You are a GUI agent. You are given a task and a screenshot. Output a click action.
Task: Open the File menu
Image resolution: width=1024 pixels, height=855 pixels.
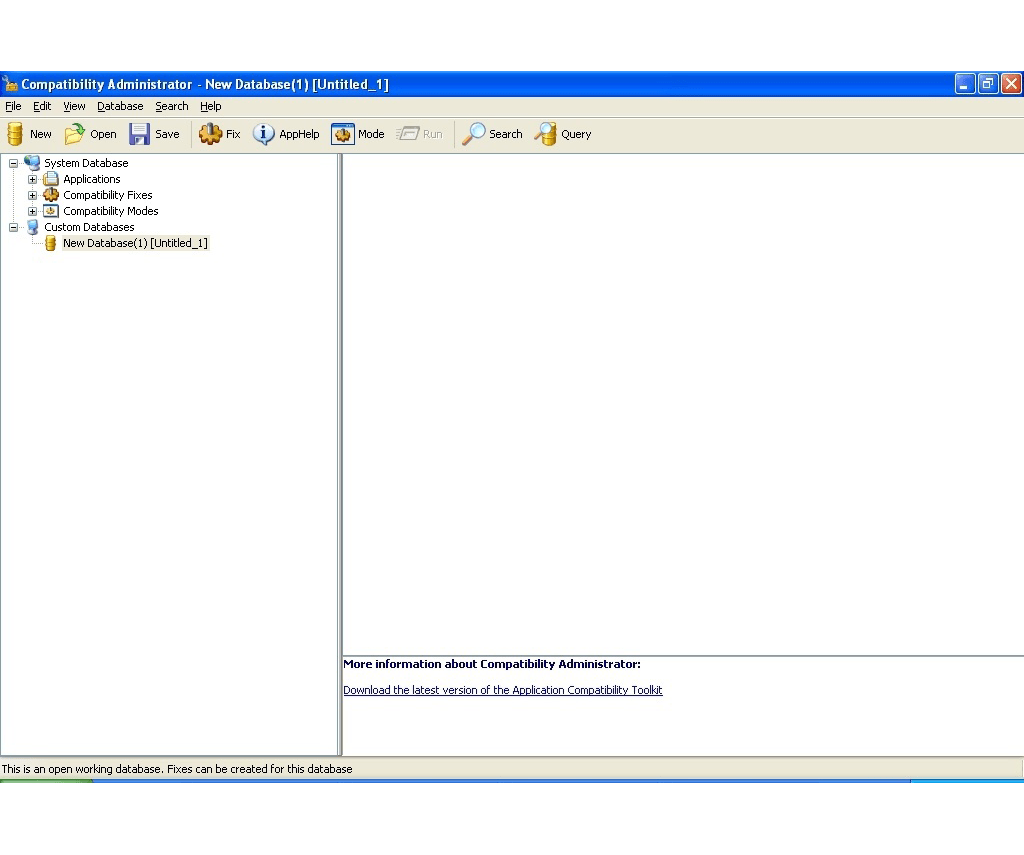click(x=13, y=106)
